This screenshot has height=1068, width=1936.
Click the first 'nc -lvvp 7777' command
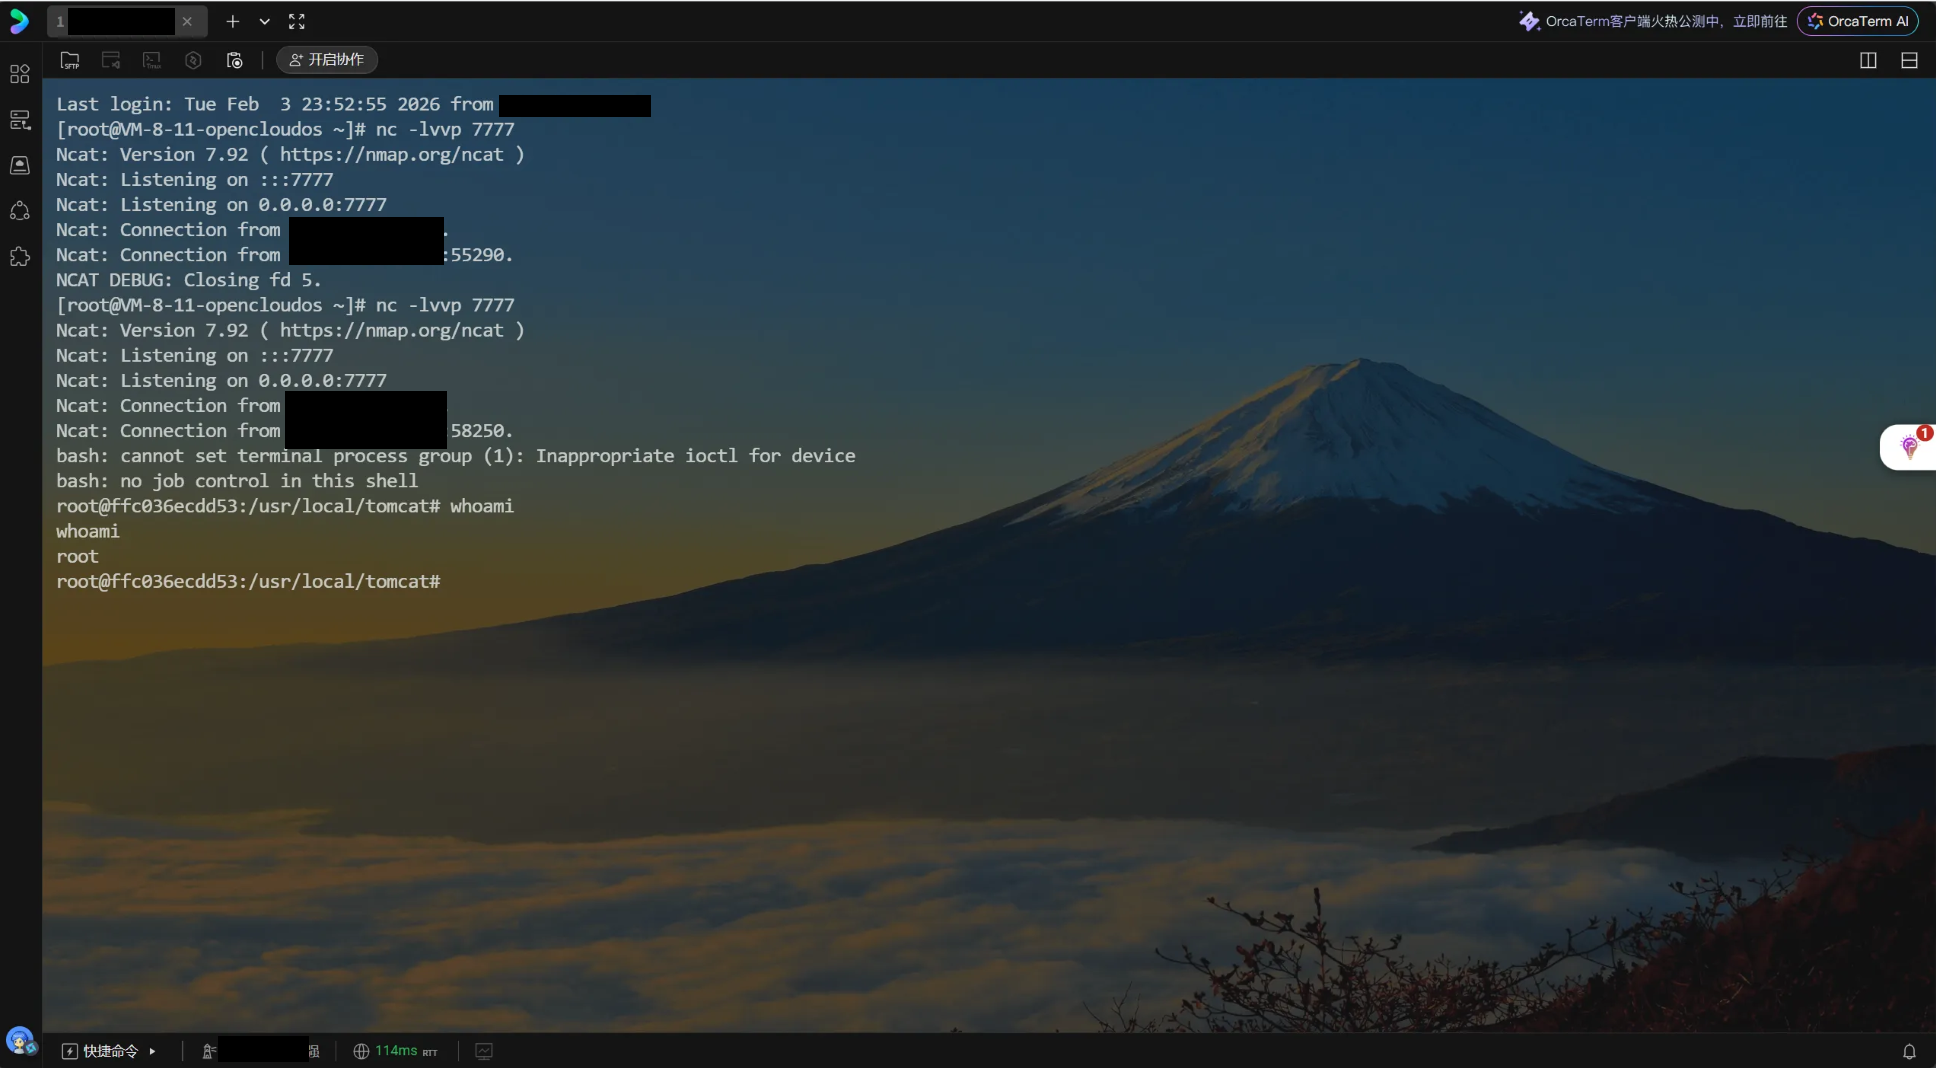pos(445,129)
